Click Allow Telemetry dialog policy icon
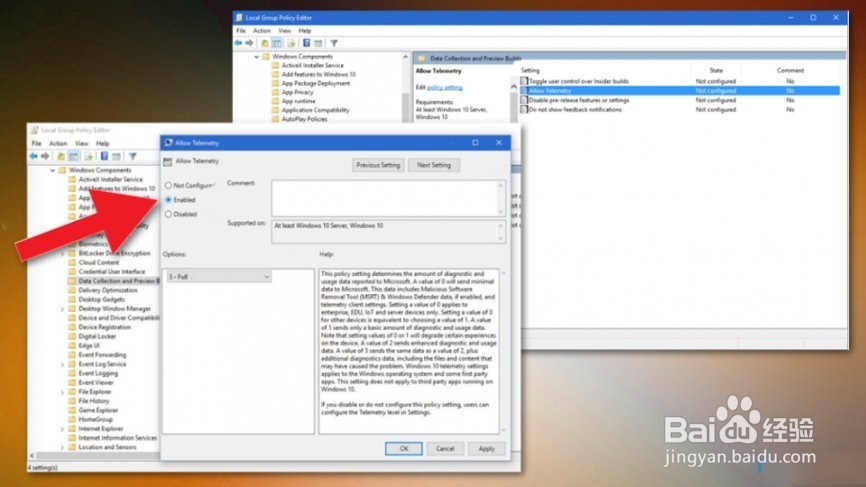866x487 pixels. tap(168, 161)
